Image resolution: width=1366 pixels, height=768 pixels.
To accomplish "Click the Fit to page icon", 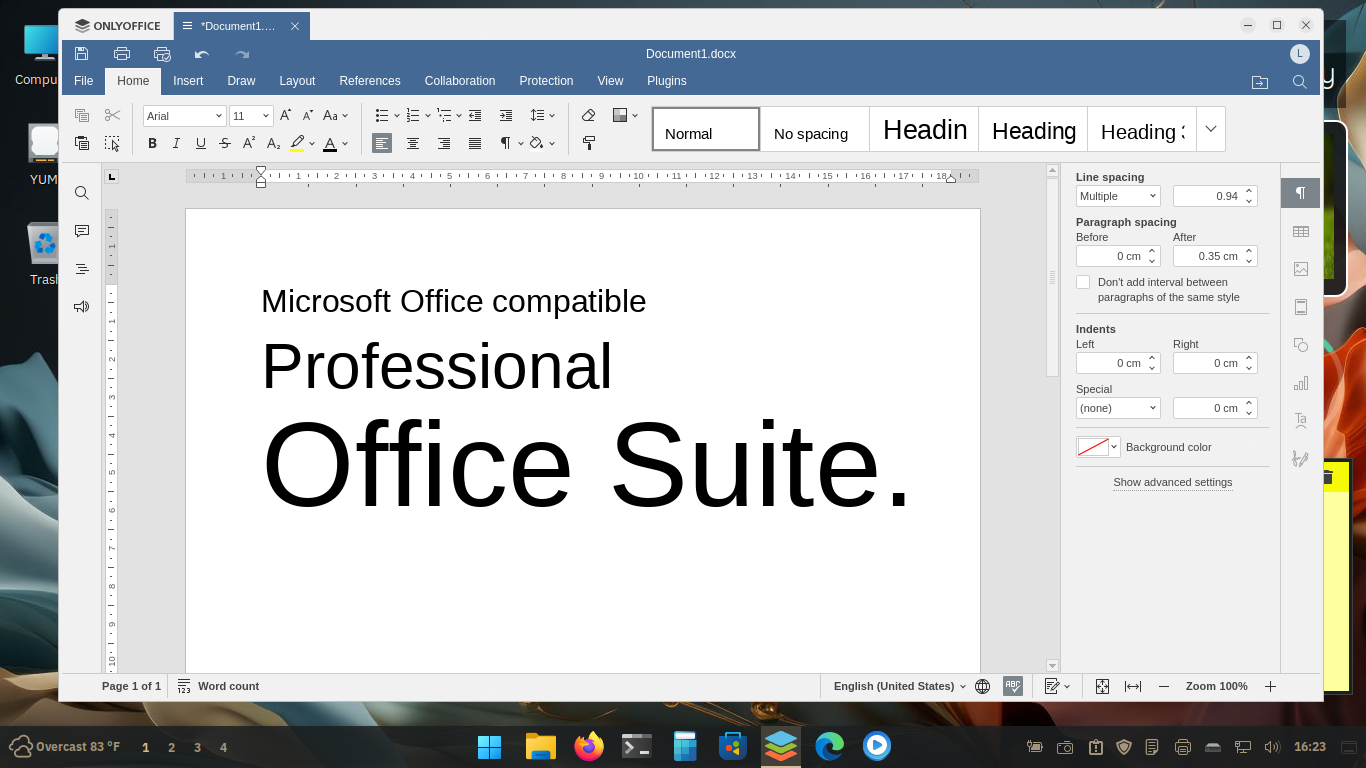I will coord(1102,686).
